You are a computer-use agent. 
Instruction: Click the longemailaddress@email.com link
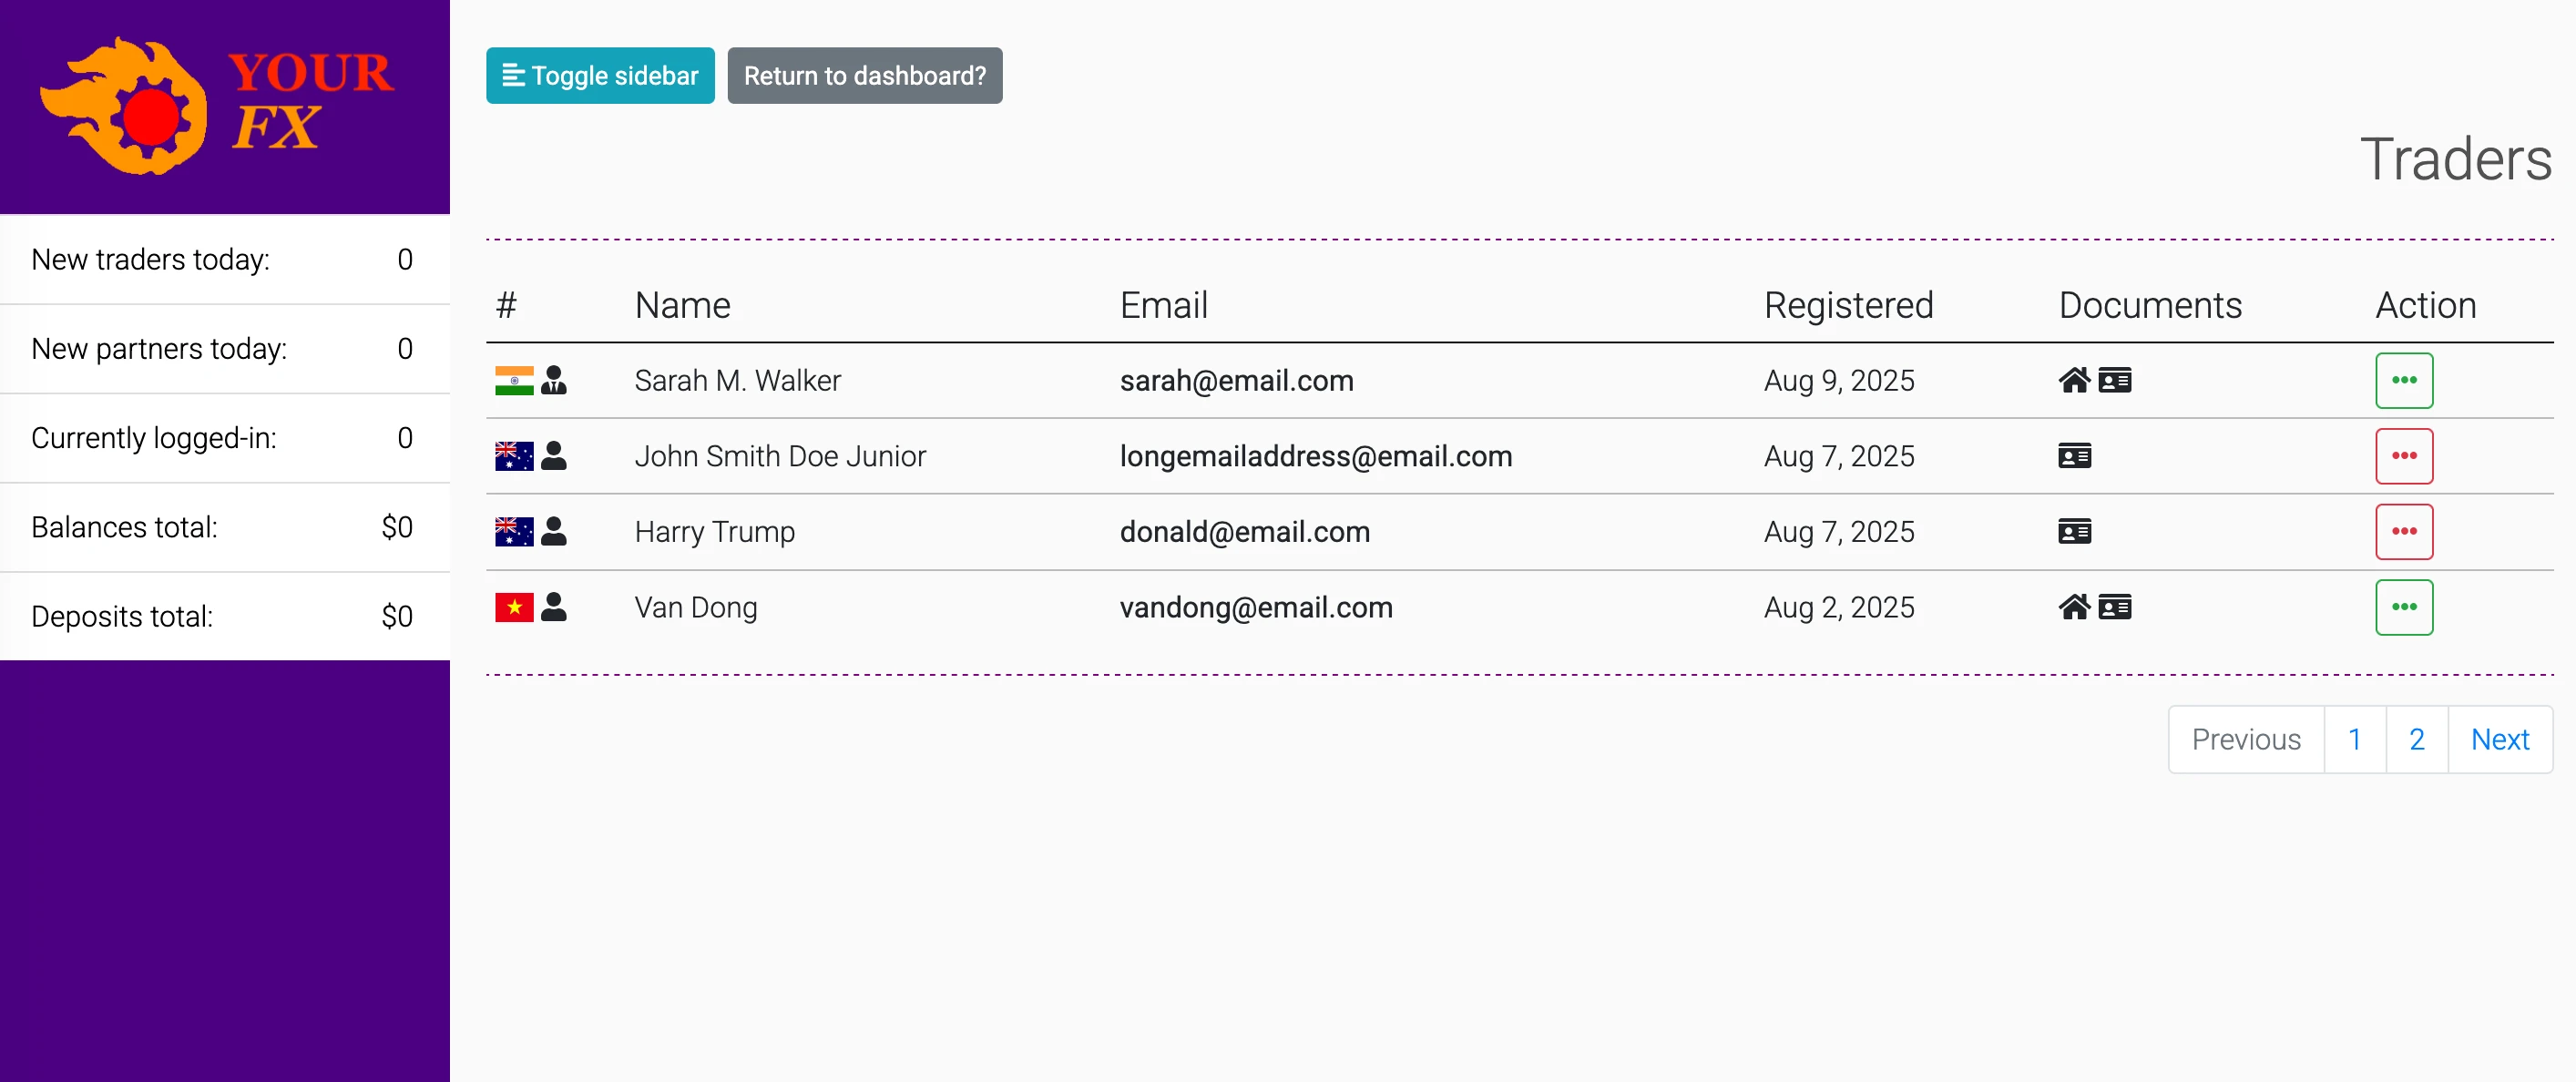coord(1315,457)
